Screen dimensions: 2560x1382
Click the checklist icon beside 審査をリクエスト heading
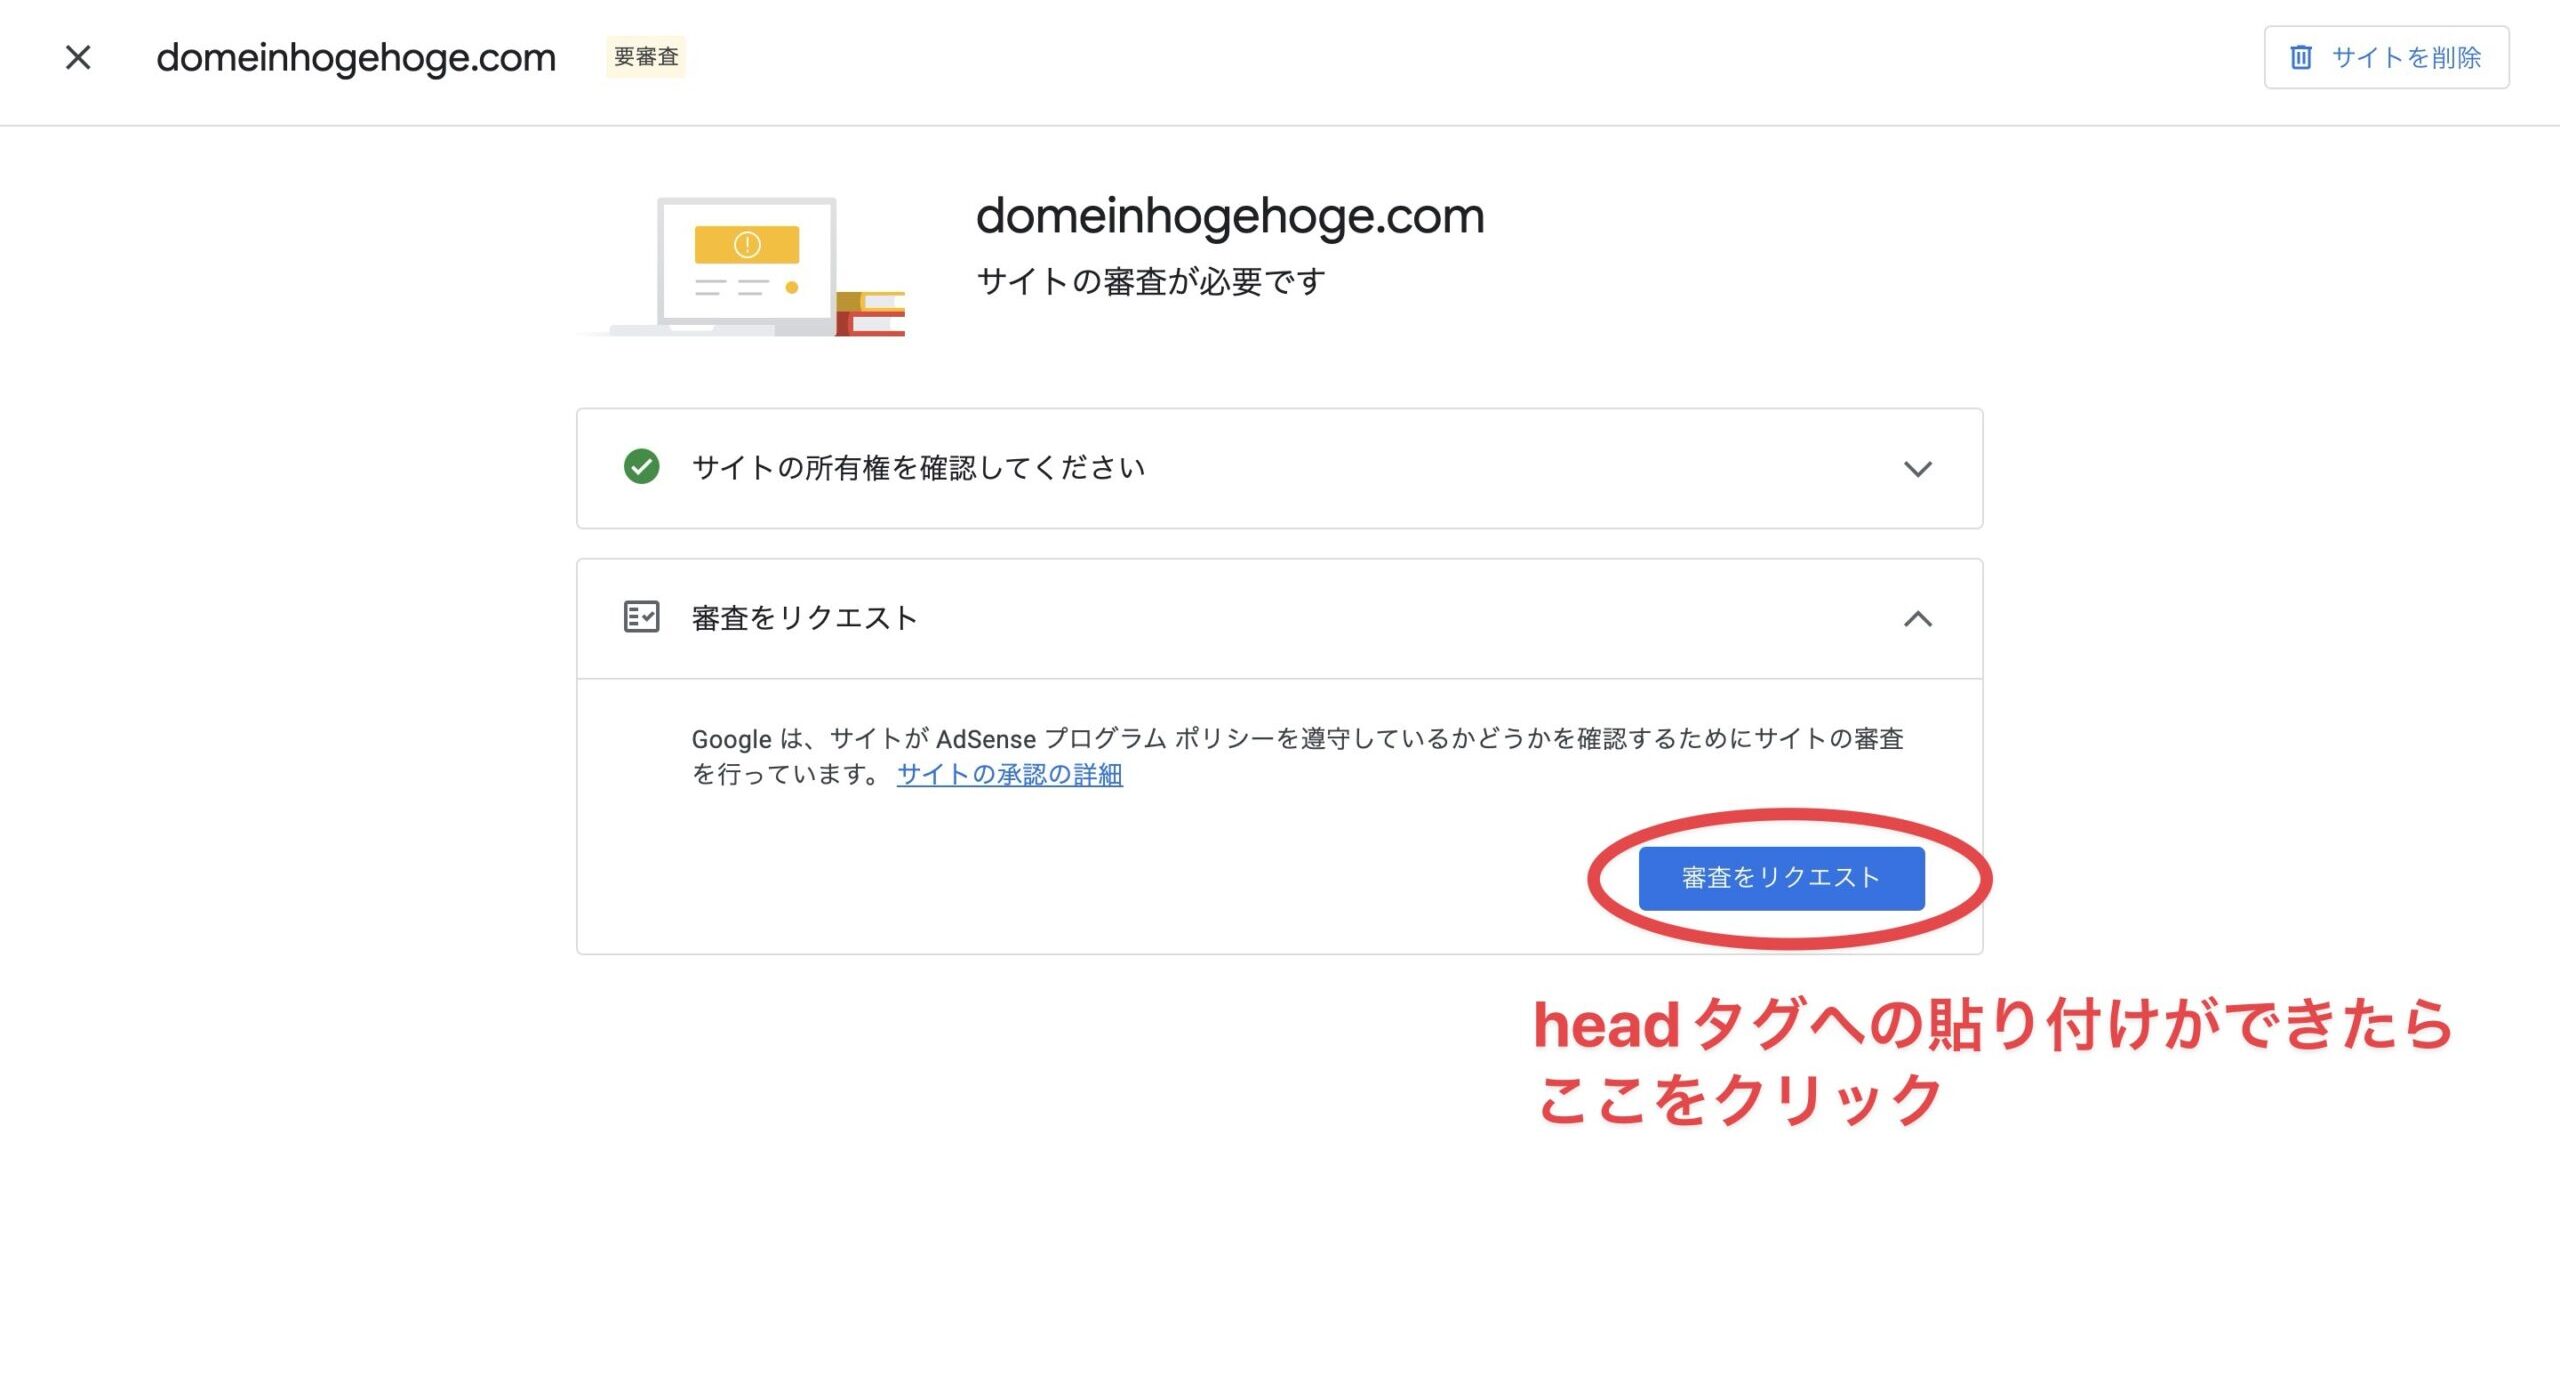pos(641,617)
